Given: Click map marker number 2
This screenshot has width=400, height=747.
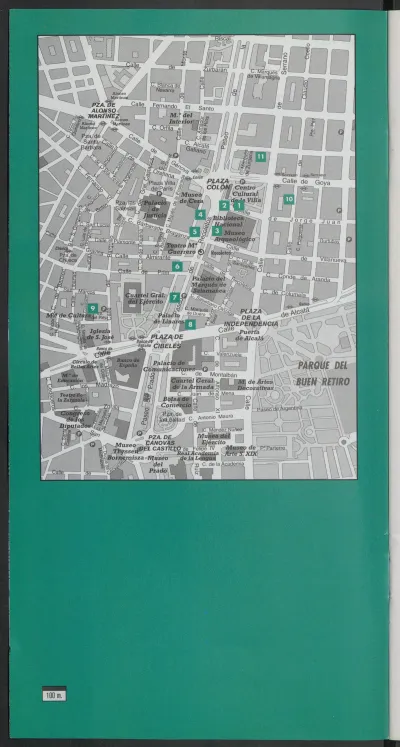Looking at the screenshot, I should (x=224, y=205).
